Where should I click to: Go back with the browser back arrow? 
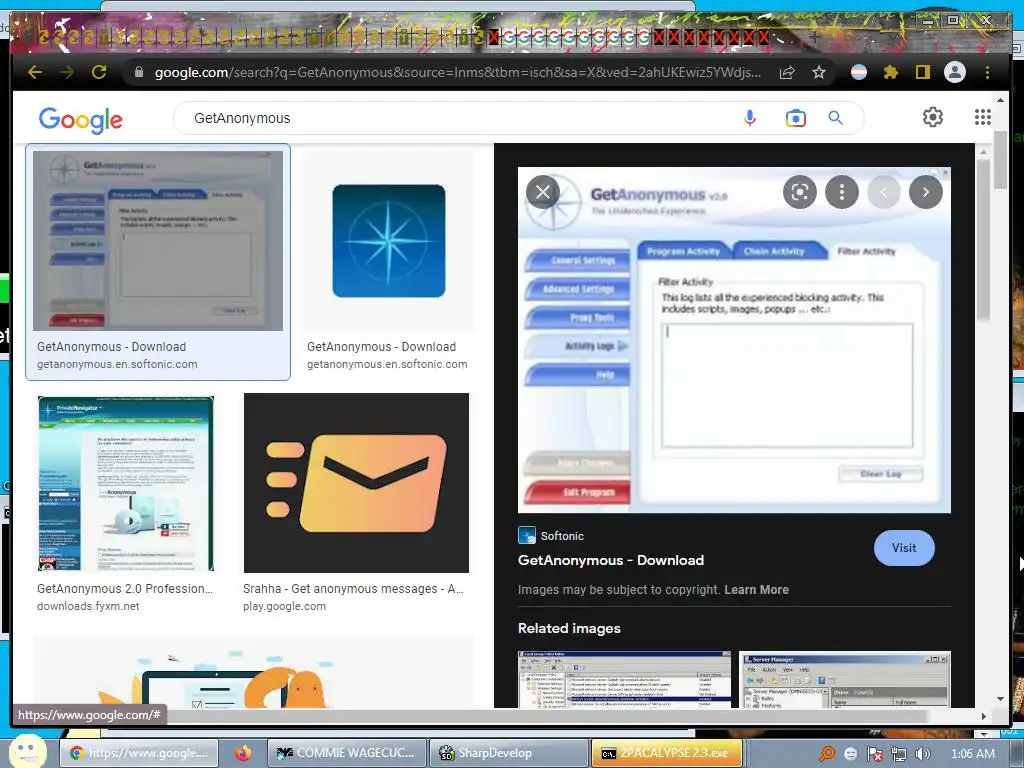35,72
